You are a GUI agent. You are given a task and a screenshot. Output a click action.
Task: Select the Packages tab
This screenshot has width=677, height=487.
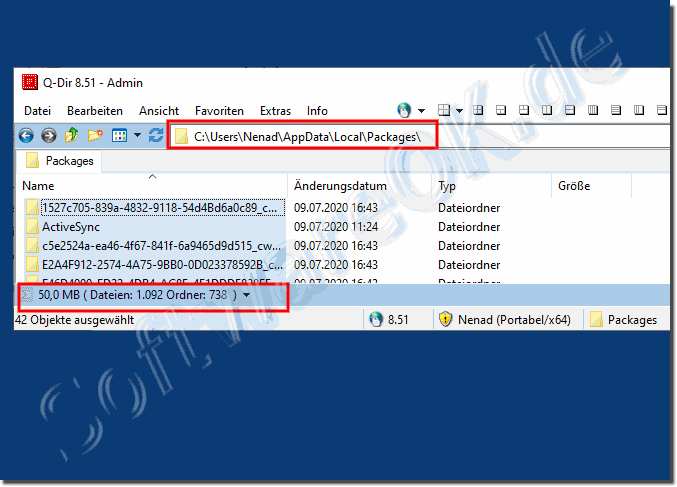[59, 161]
